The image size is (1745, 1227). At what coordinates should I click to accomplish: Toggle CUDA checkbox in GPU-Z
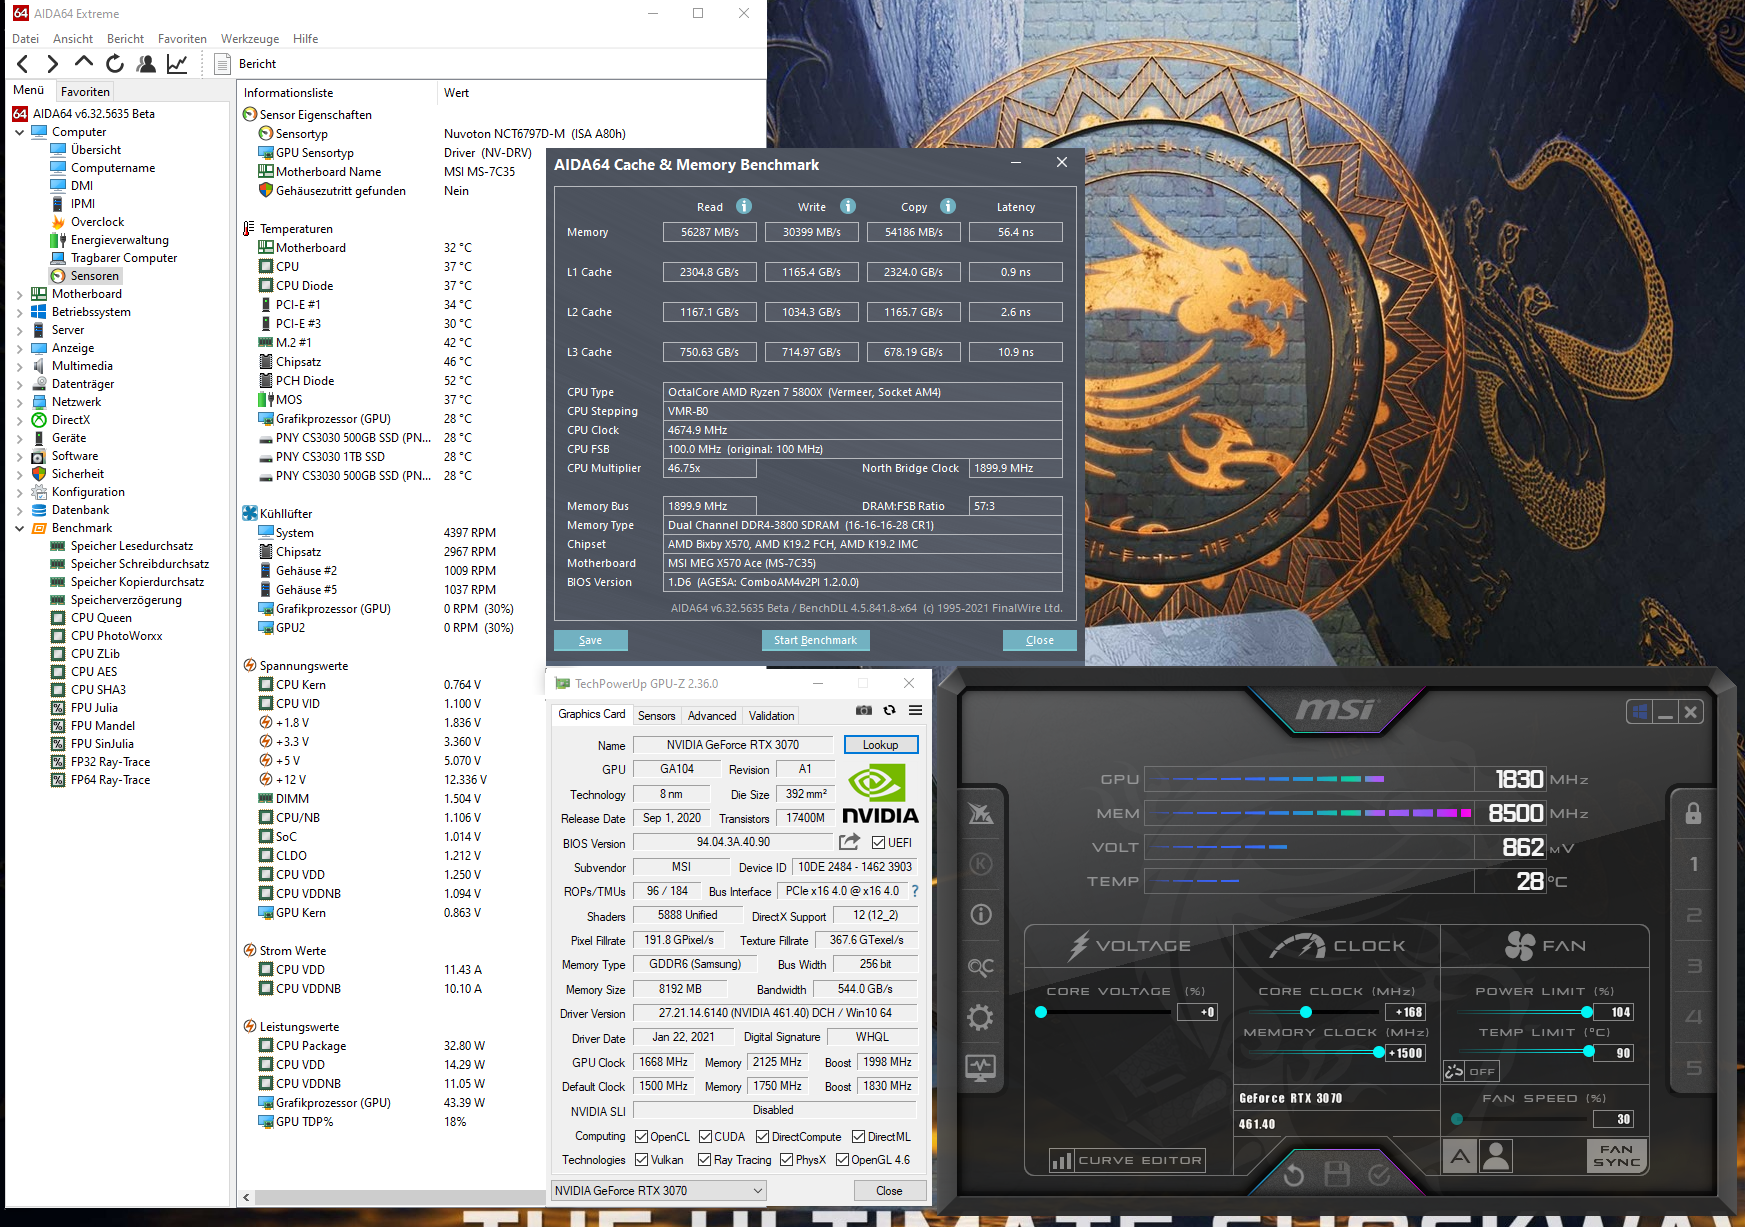tap(706, 1137)
